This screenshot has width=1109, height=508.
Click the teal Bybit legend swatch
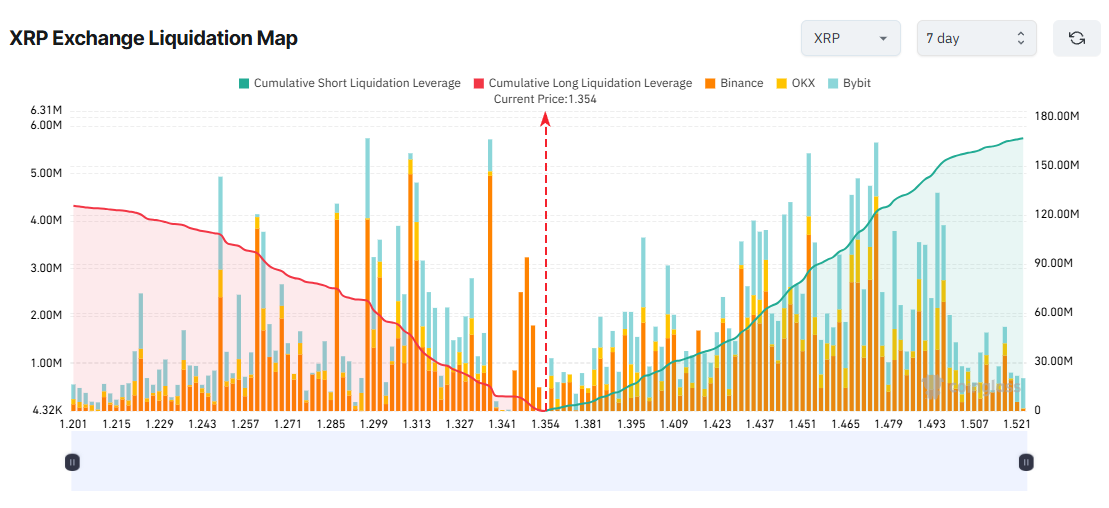point(833,83)
